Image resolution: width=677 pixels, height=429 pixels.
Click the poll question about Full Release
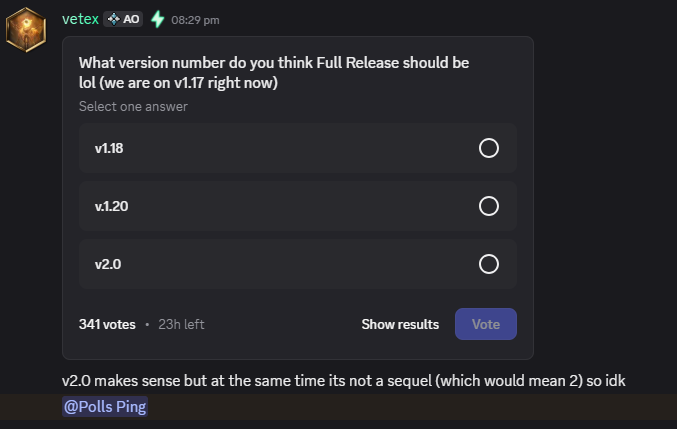tap(273, 73)
